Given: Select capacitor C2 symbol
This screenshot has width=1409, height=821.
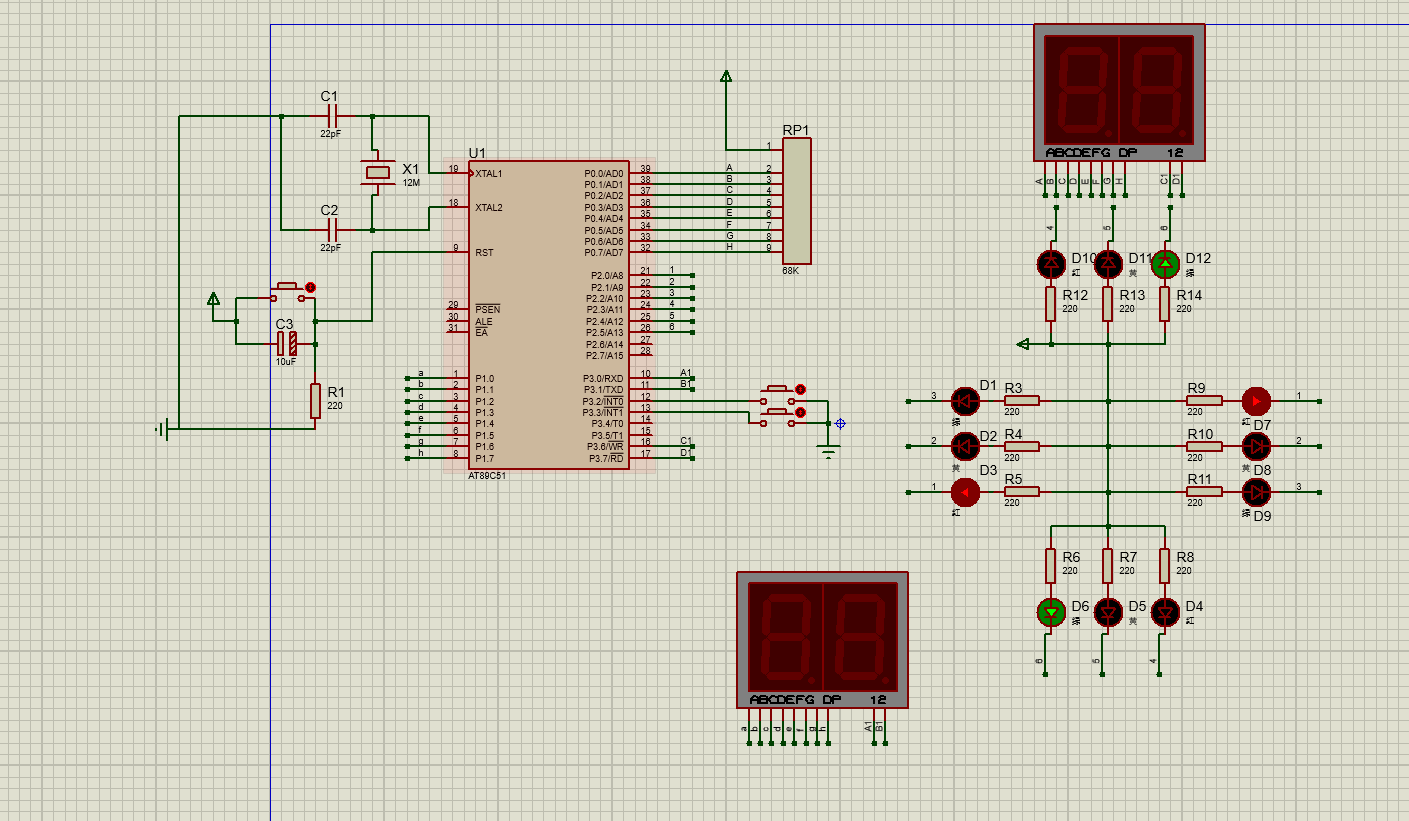Looking at the screenshot, I should point(331,230).
